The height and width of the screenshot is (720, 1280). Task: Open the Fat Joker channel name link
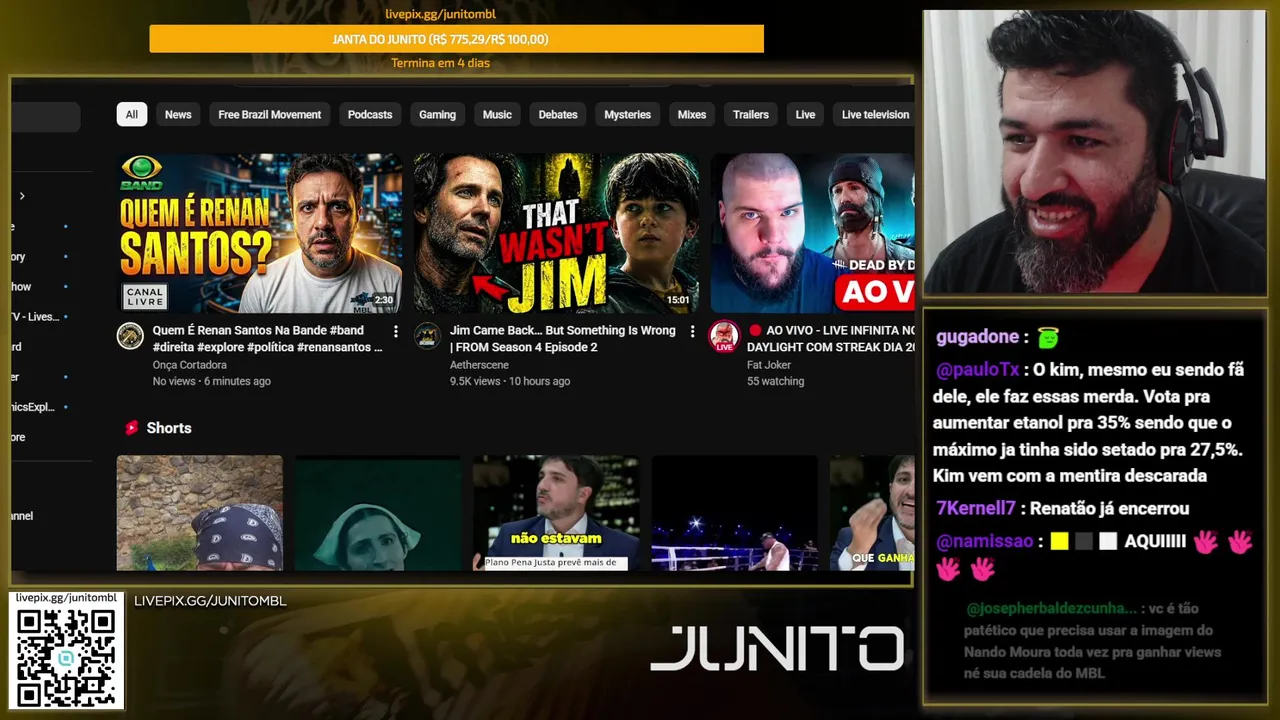[768, 365]
